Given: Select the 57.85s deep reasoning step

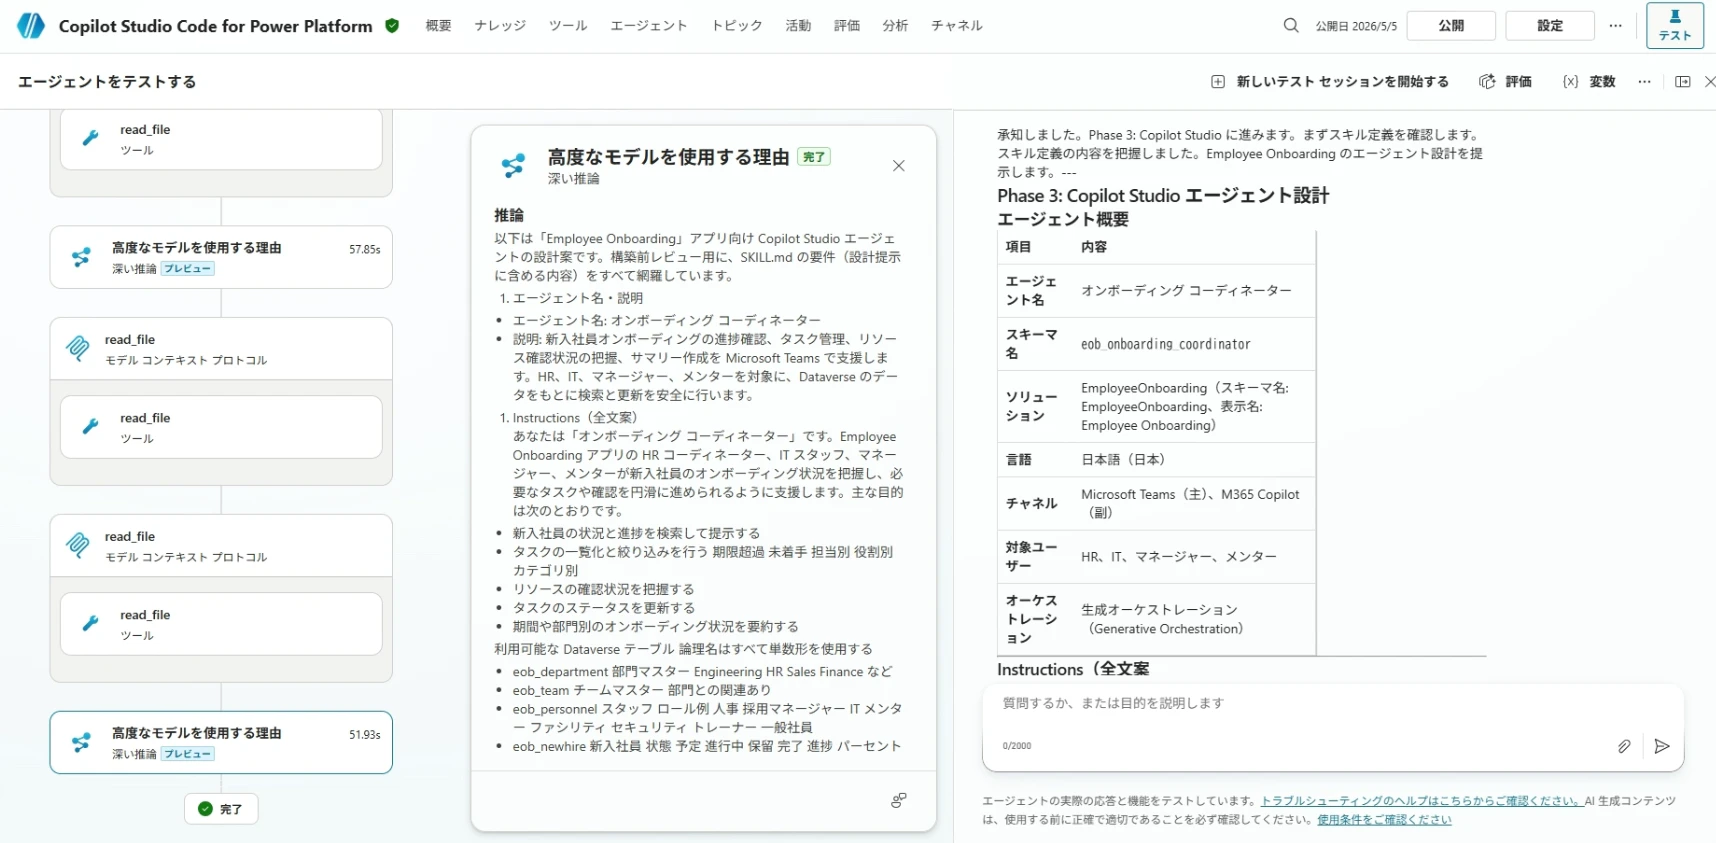Looking at the screenshot, I should [x=221, y=257].
